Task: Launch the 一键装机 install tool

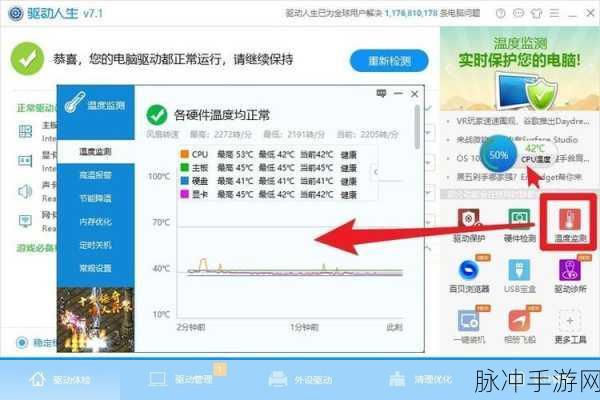Action: pyautogui.click(x=469, y=327)
